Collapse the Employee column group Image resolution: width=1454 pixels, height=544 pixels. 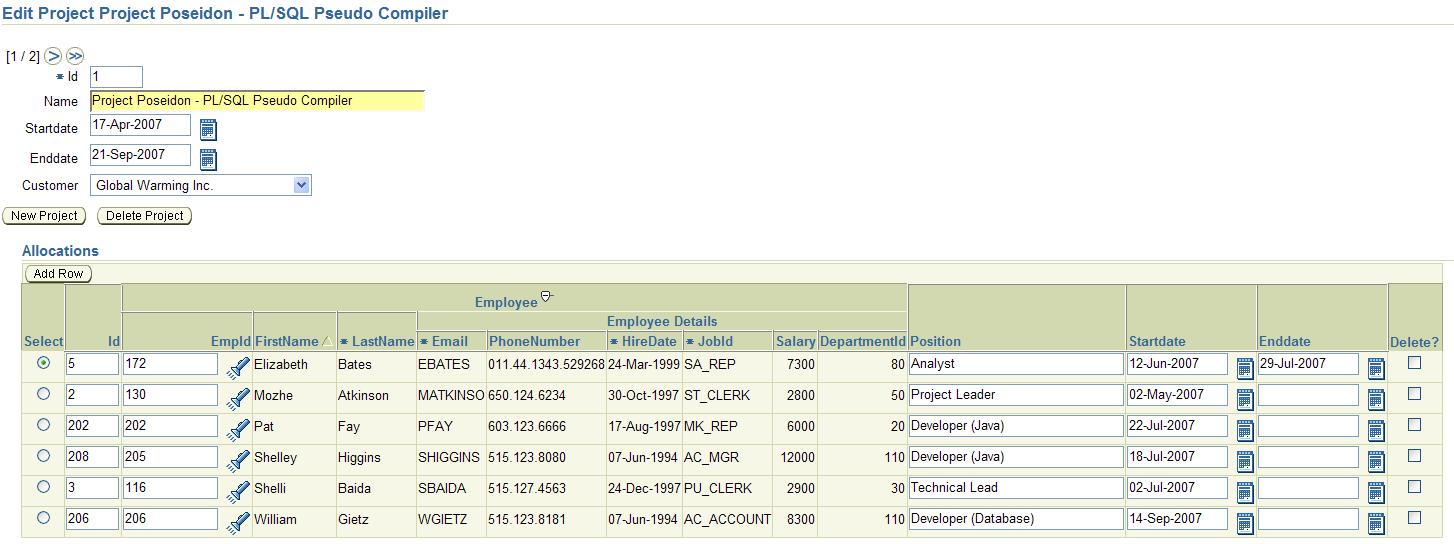click(546, 297)
